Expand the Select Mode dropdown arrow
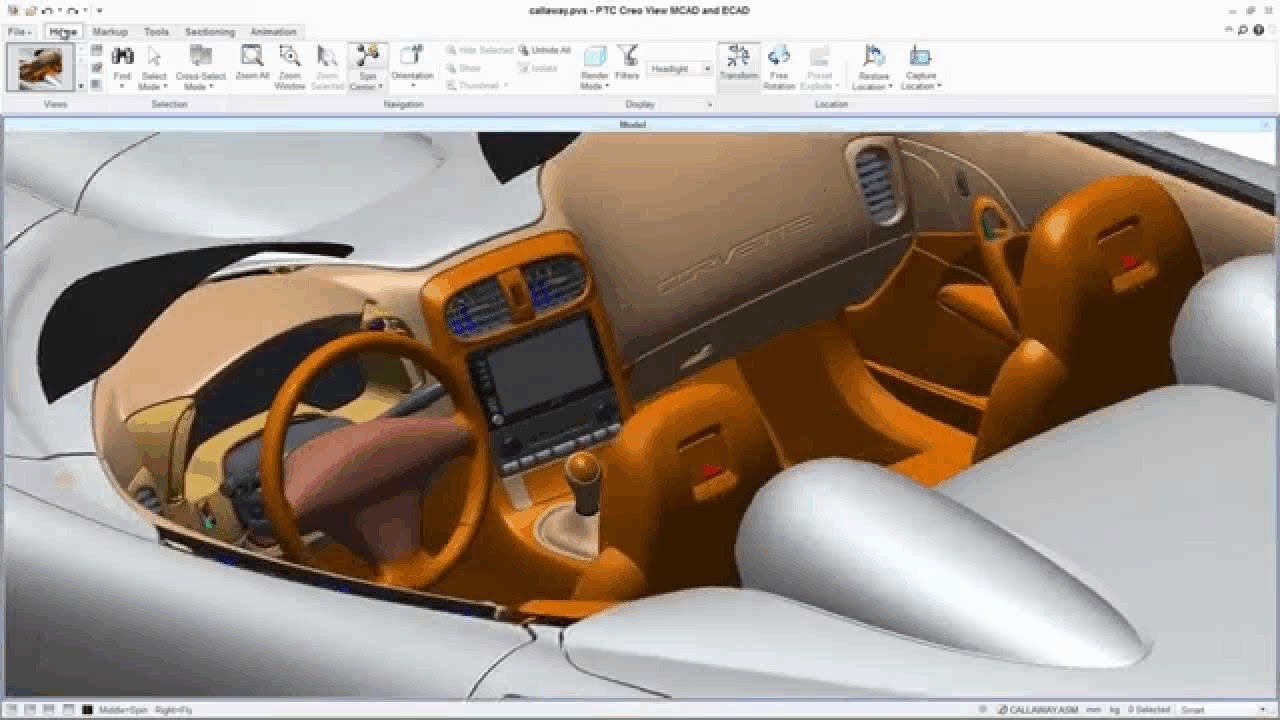The width and height of the screenshot is (1280, 720). (164, 87)
